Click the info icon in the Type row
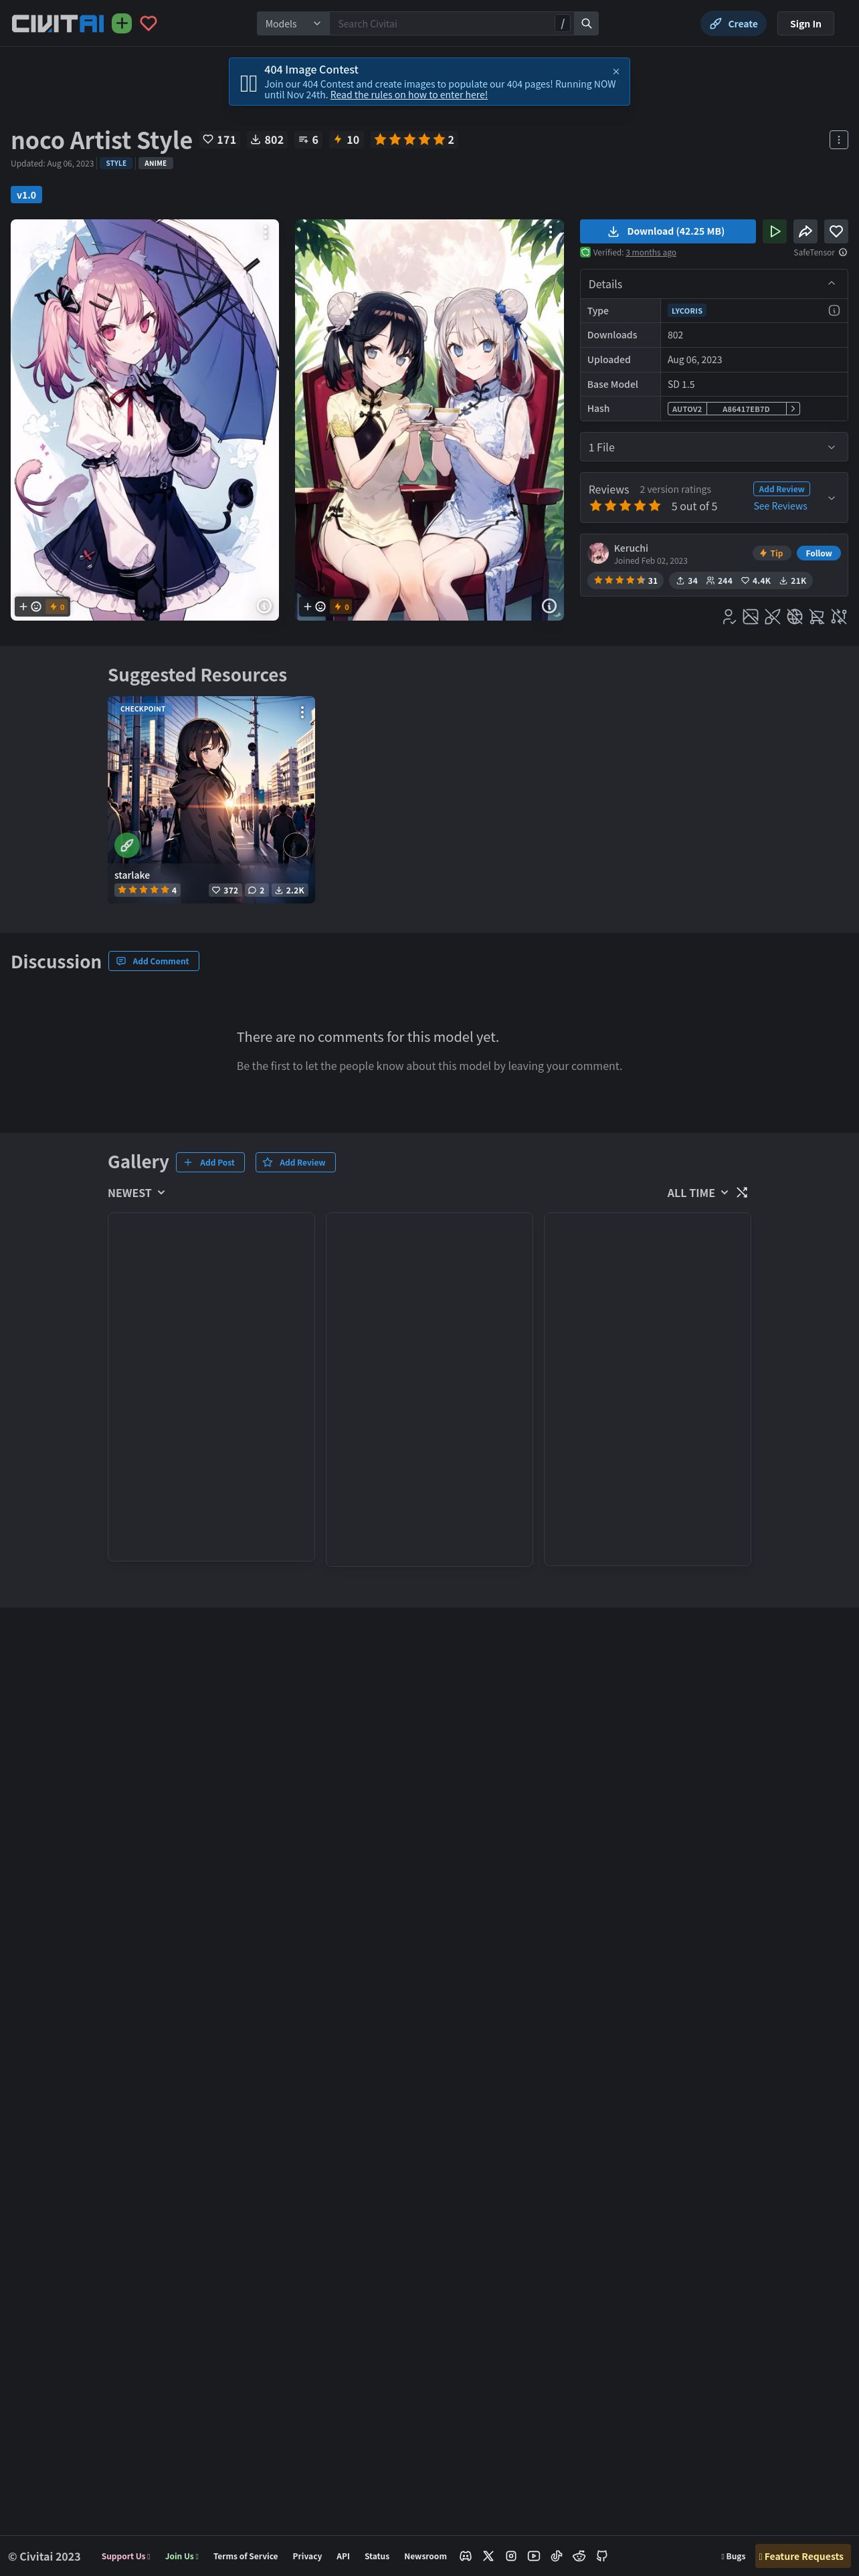Image resolution: width=859 pixels, height=2576 pixels. point(834,310)
